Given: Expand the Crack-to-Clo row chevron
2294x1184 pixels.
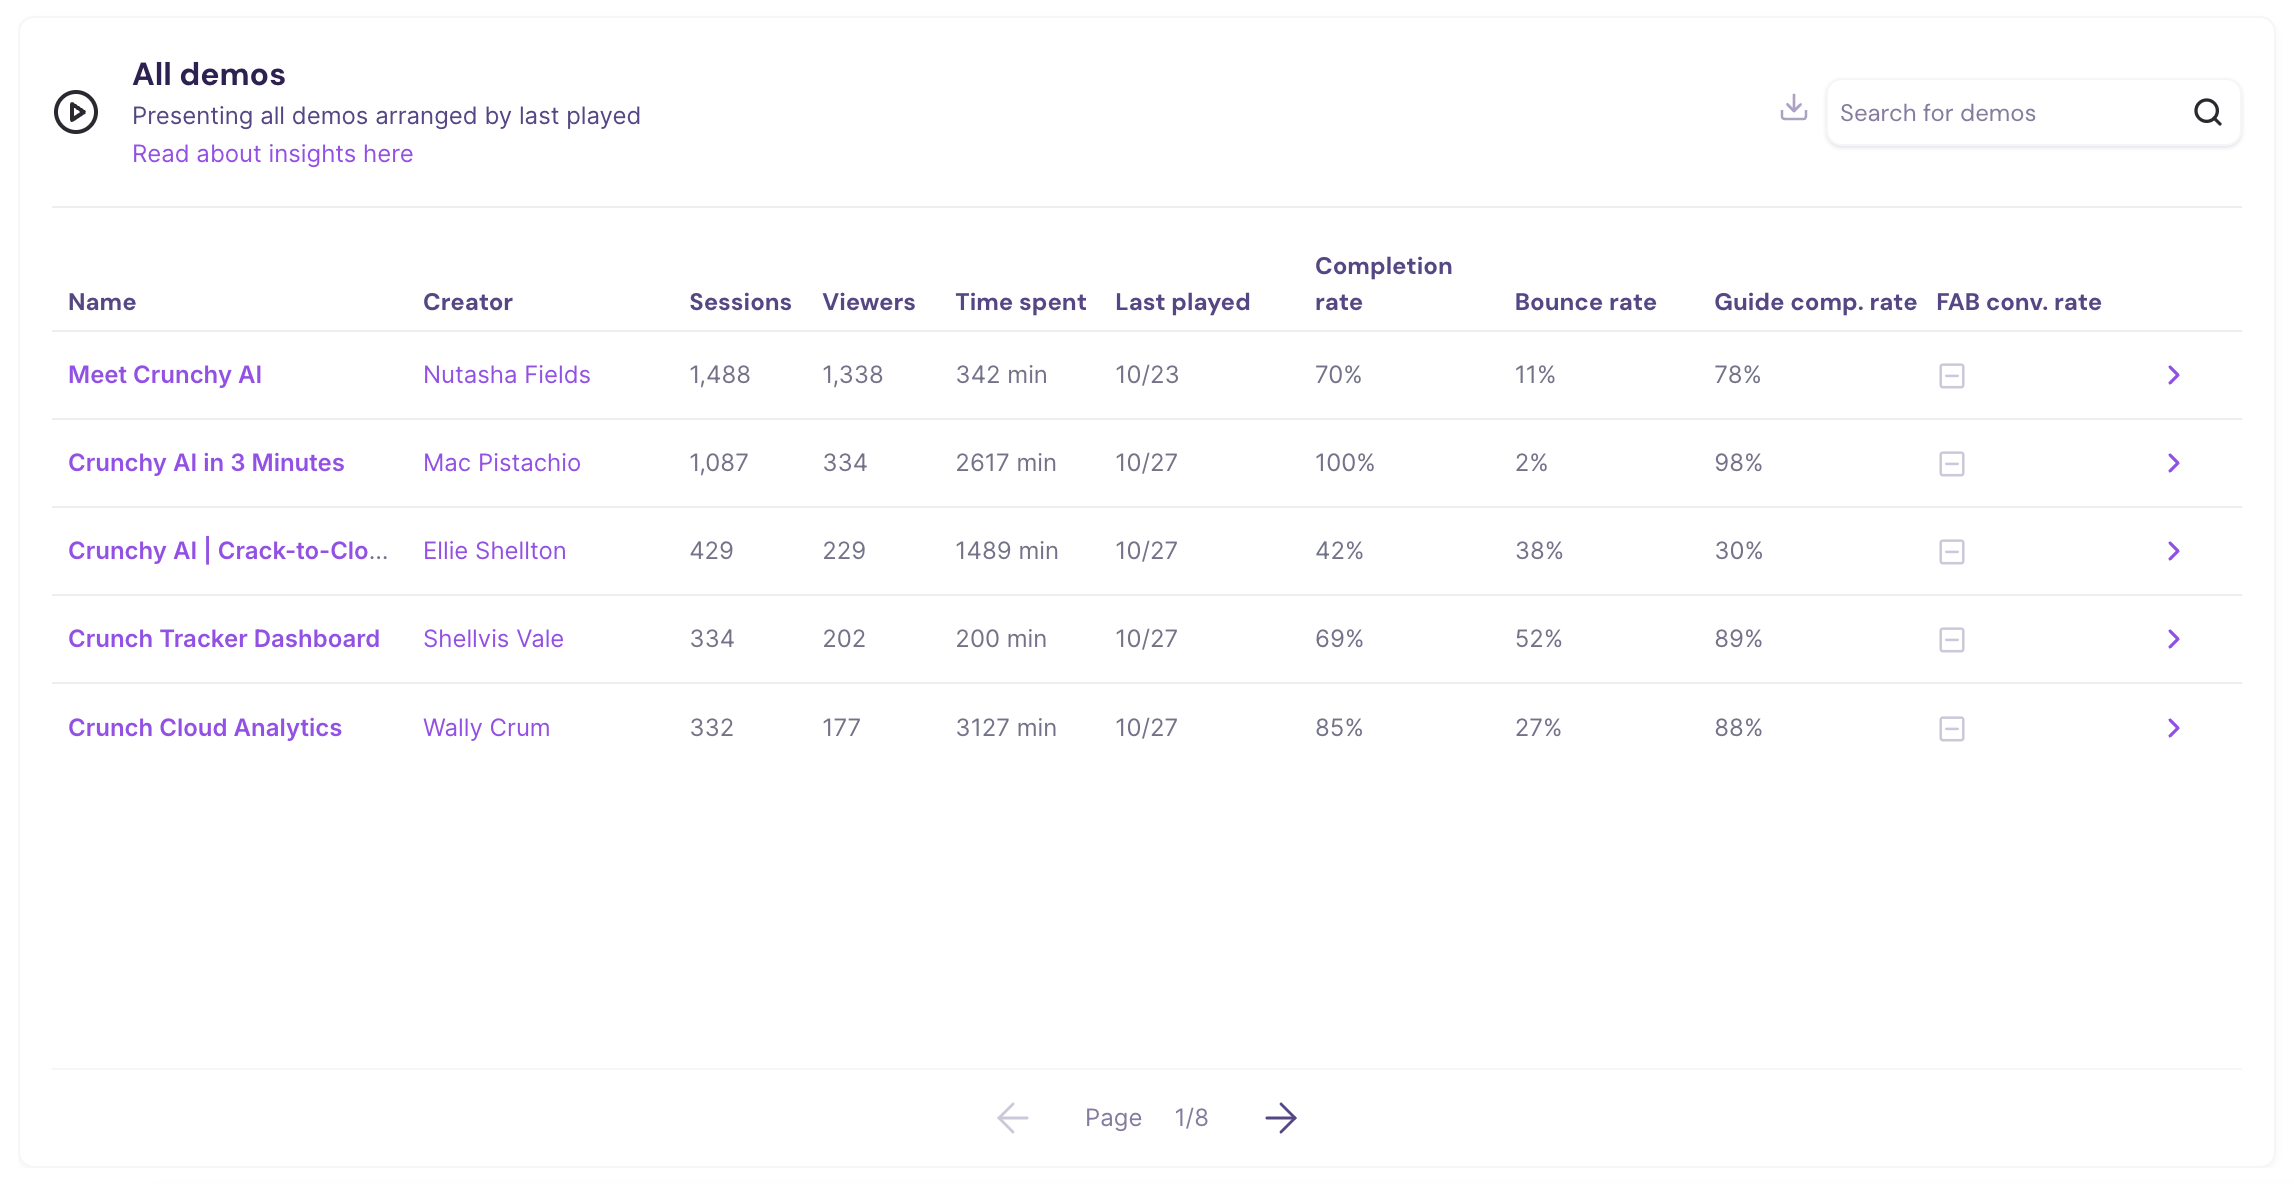Looking at the screenshot, I should 2173,551.
